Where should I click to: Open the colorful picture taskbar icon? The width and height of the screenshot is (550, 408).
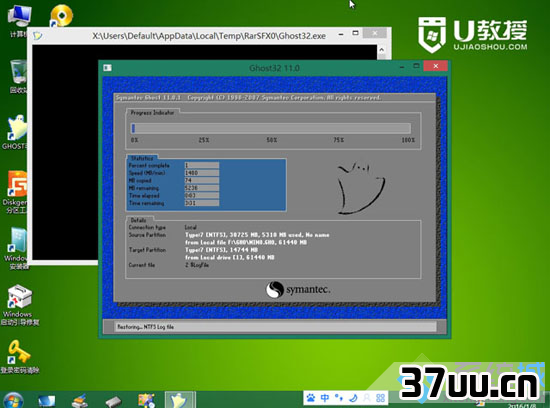click(x=146, y=400)
